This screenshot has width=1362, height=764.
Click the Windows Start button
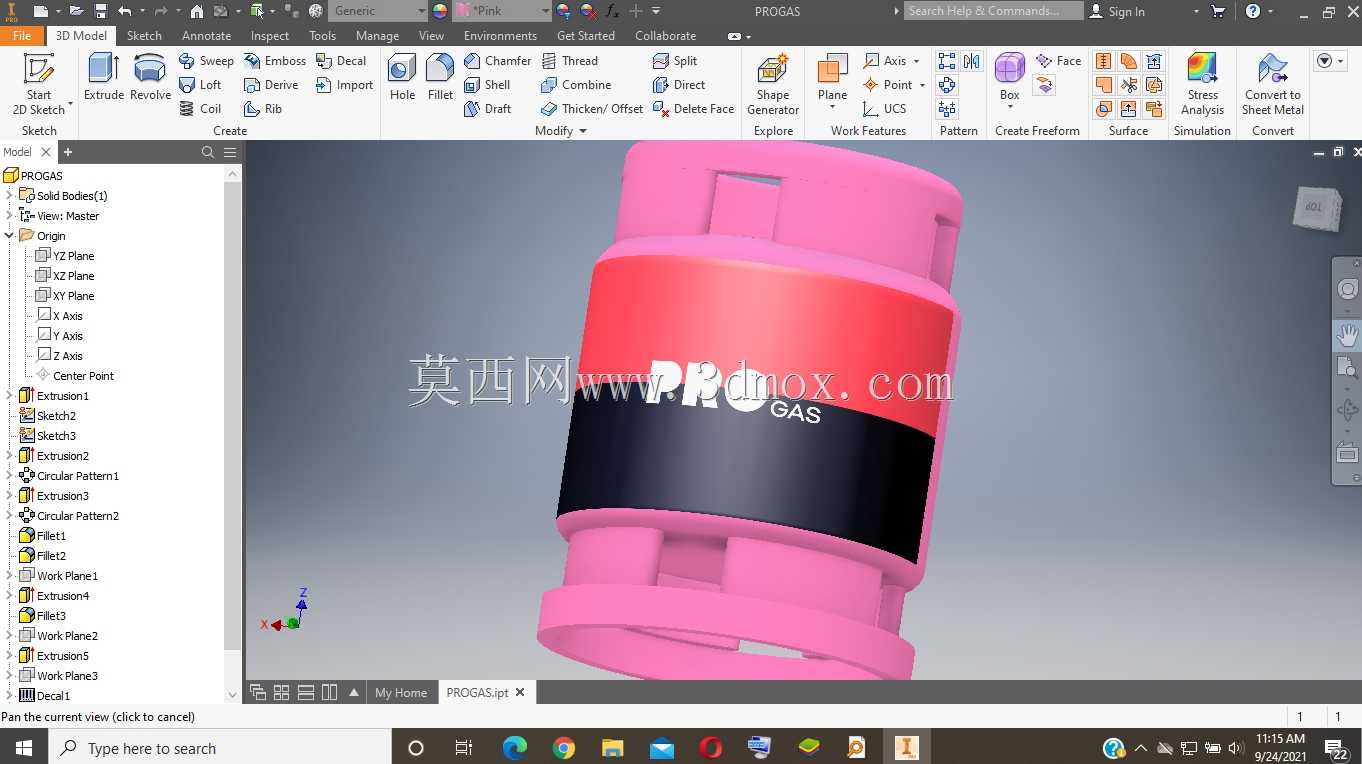pos(23,748)
